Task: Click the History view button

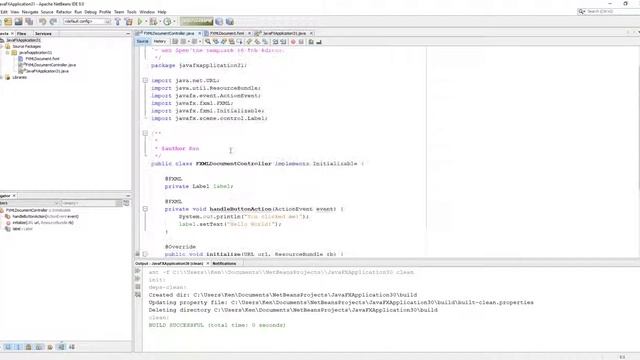Action: (x=160, y=42)
